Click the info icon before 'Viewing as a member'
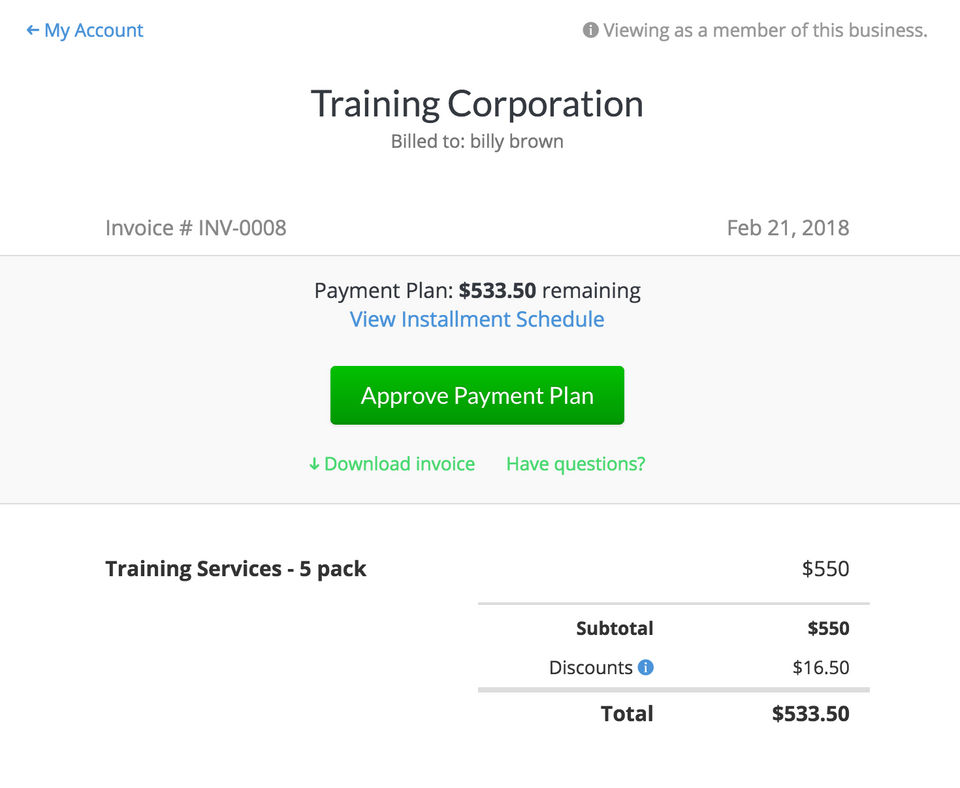 tap(591, 31)
